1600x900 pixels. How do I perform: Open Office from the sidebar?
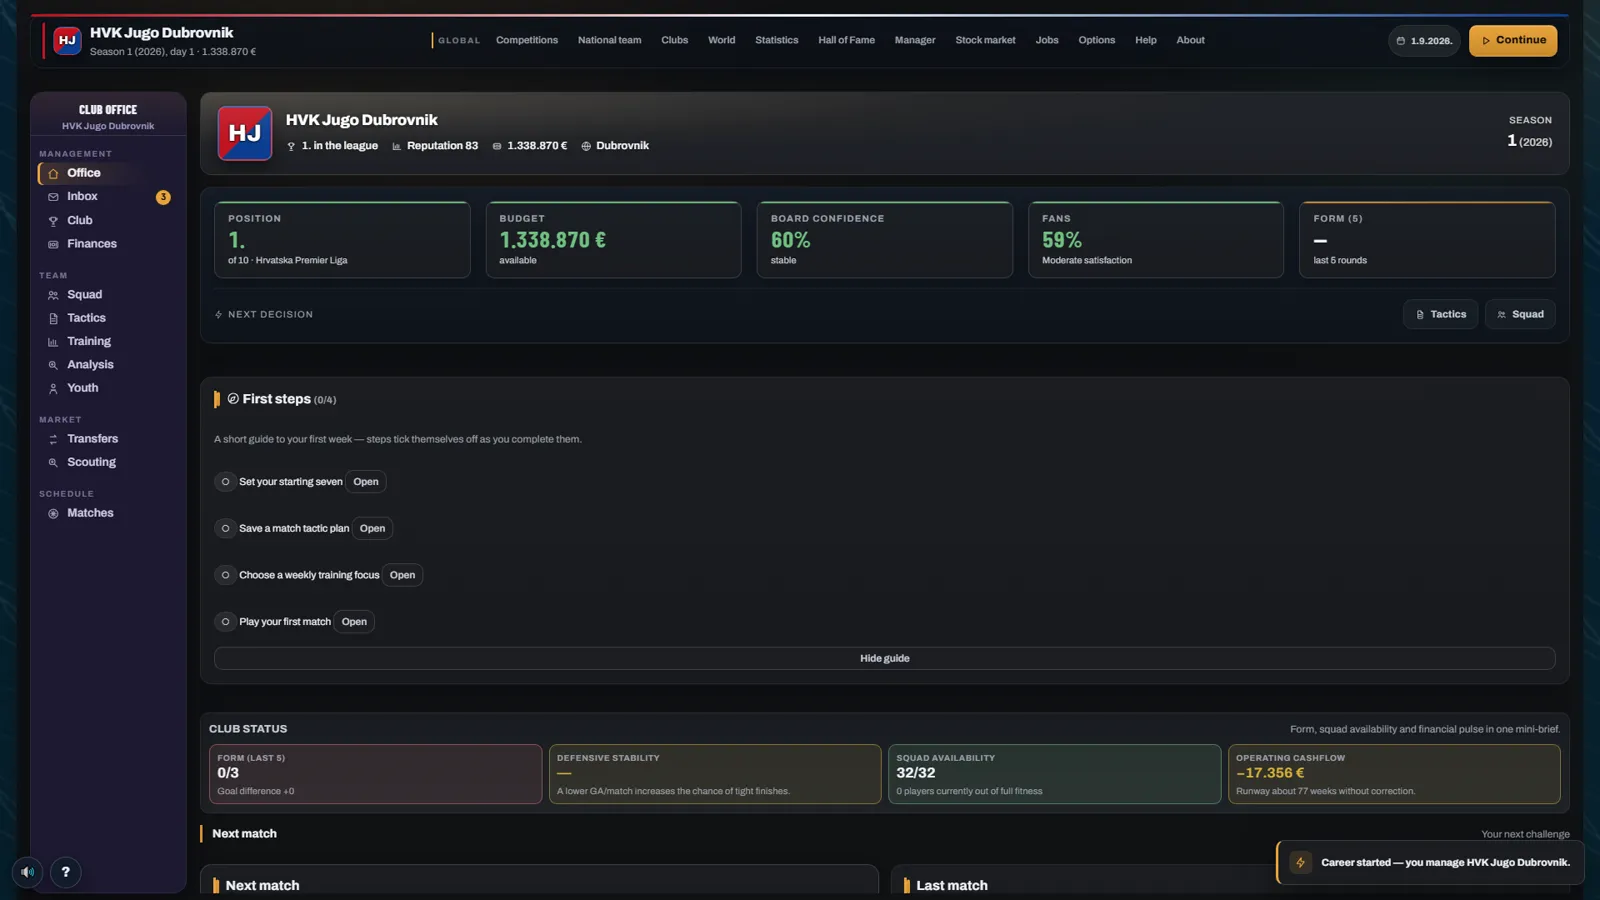click(108, 173)
